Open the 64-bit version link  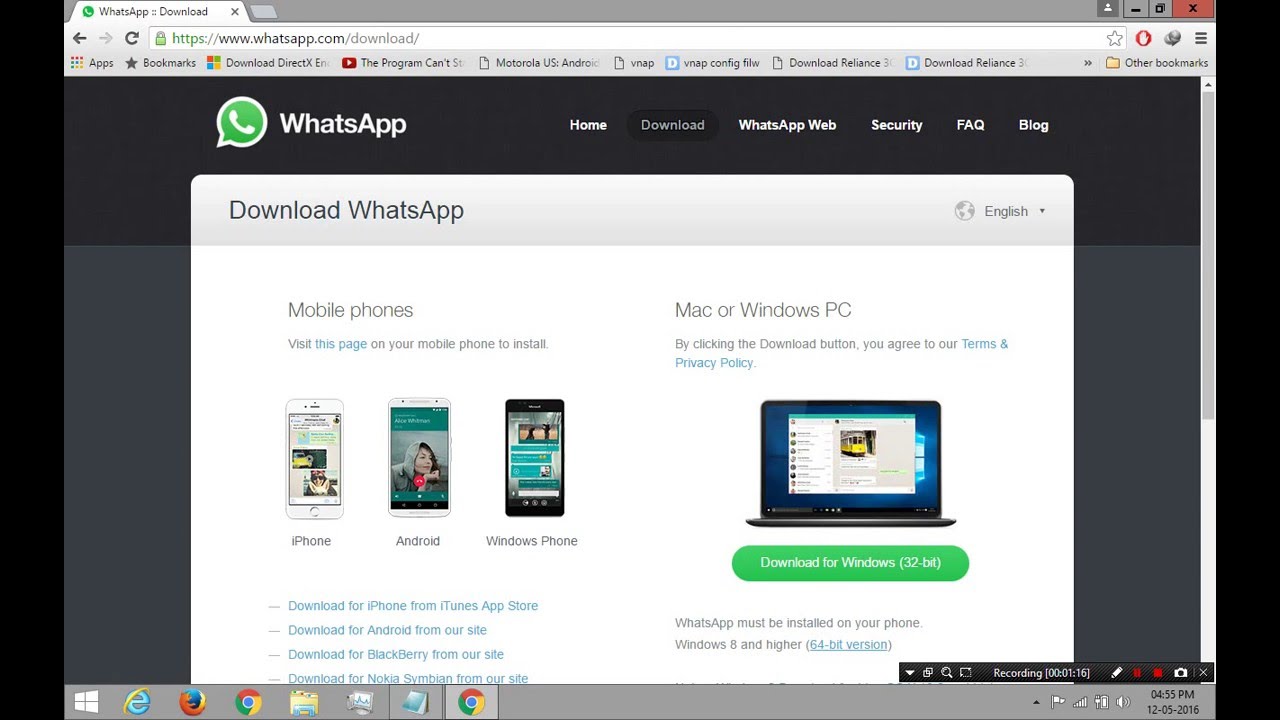tap(848, 645)
